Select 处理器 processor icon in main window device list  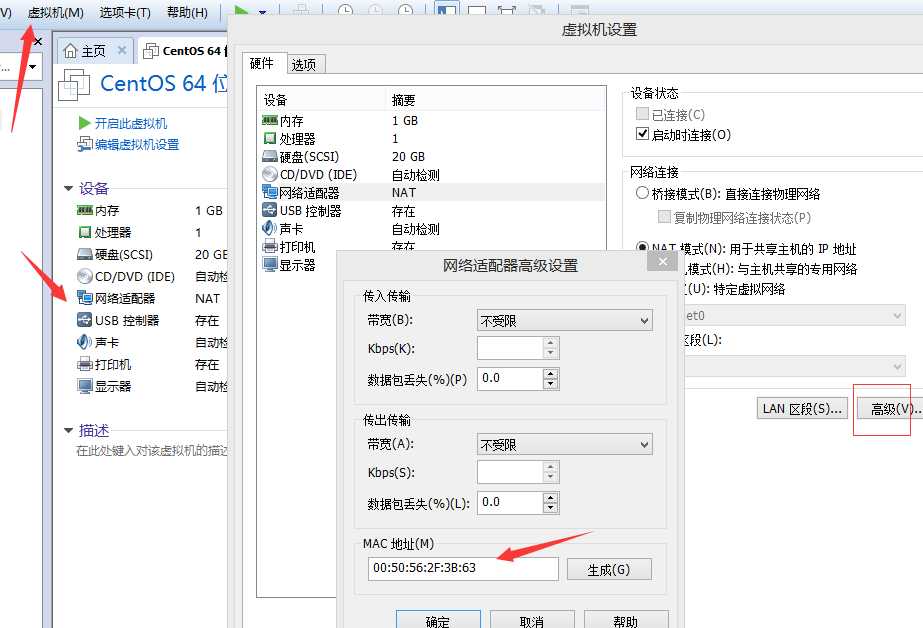pos(85,232)
